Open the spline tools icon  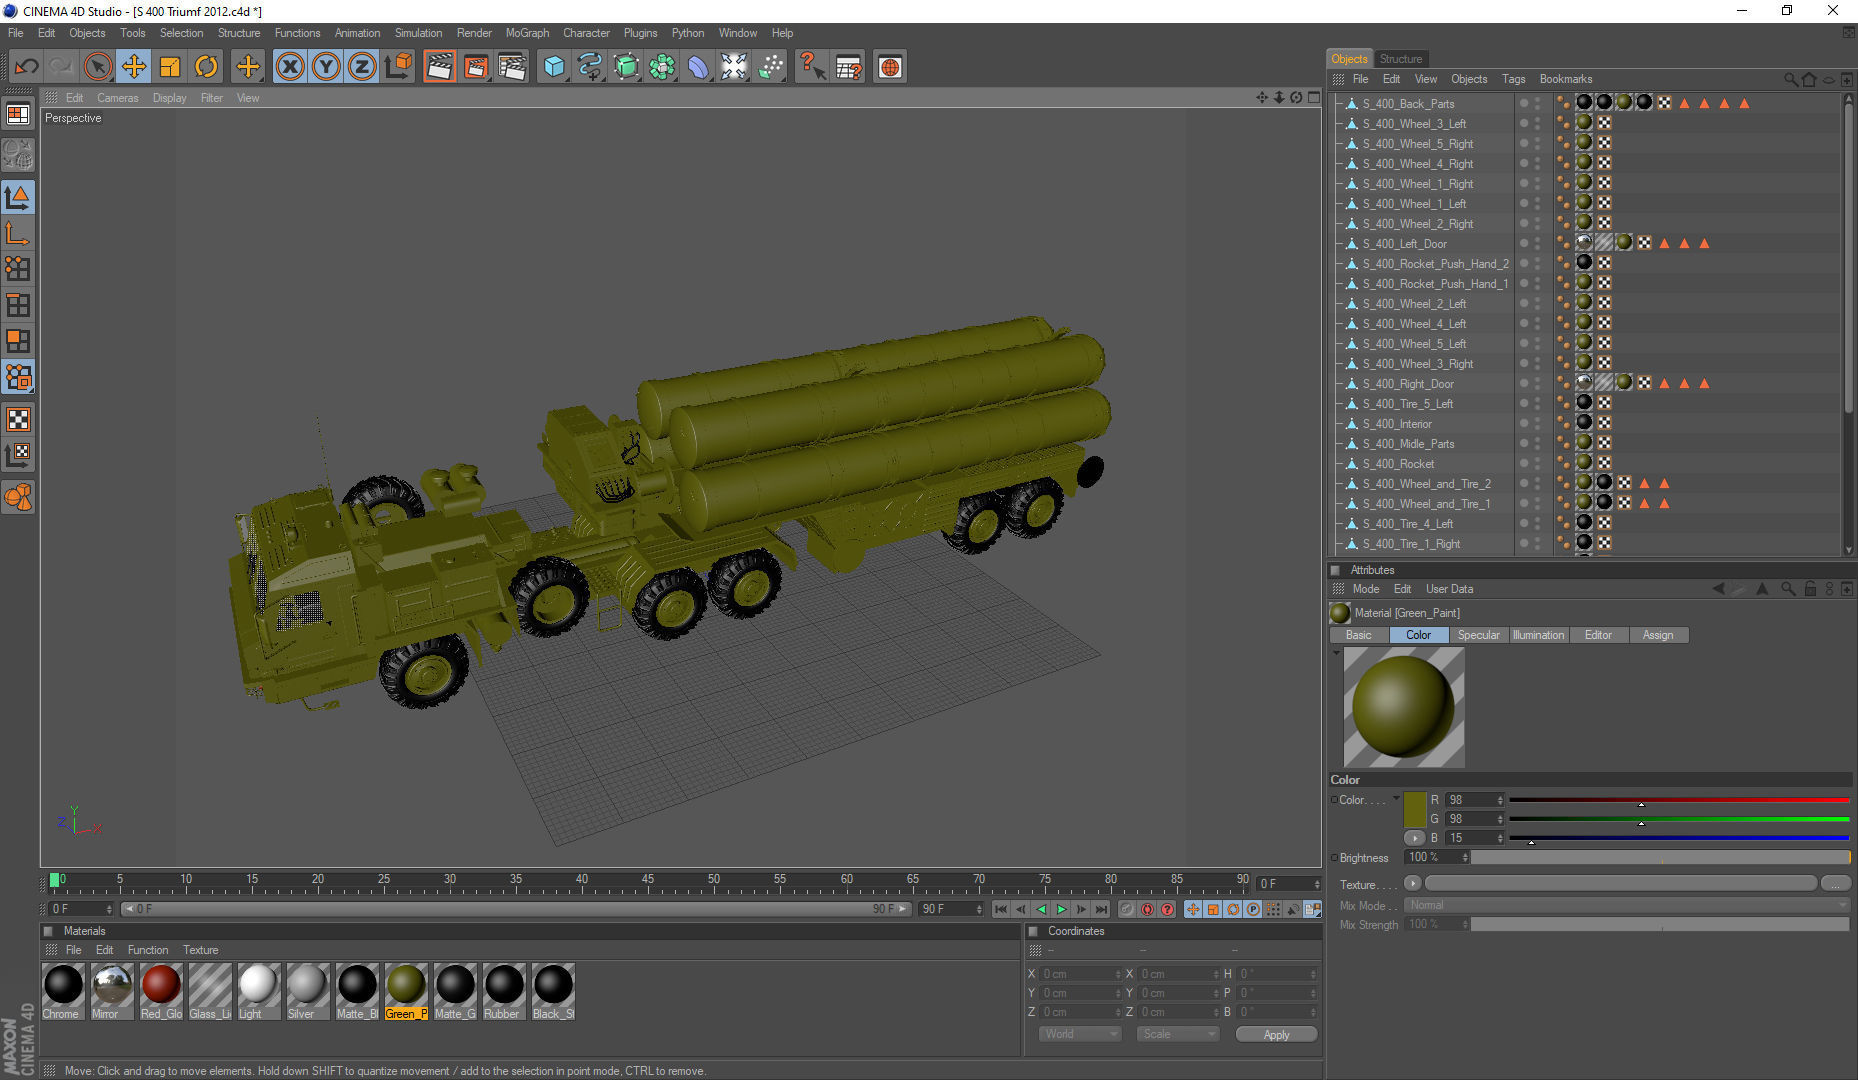(x=590, y=67)
